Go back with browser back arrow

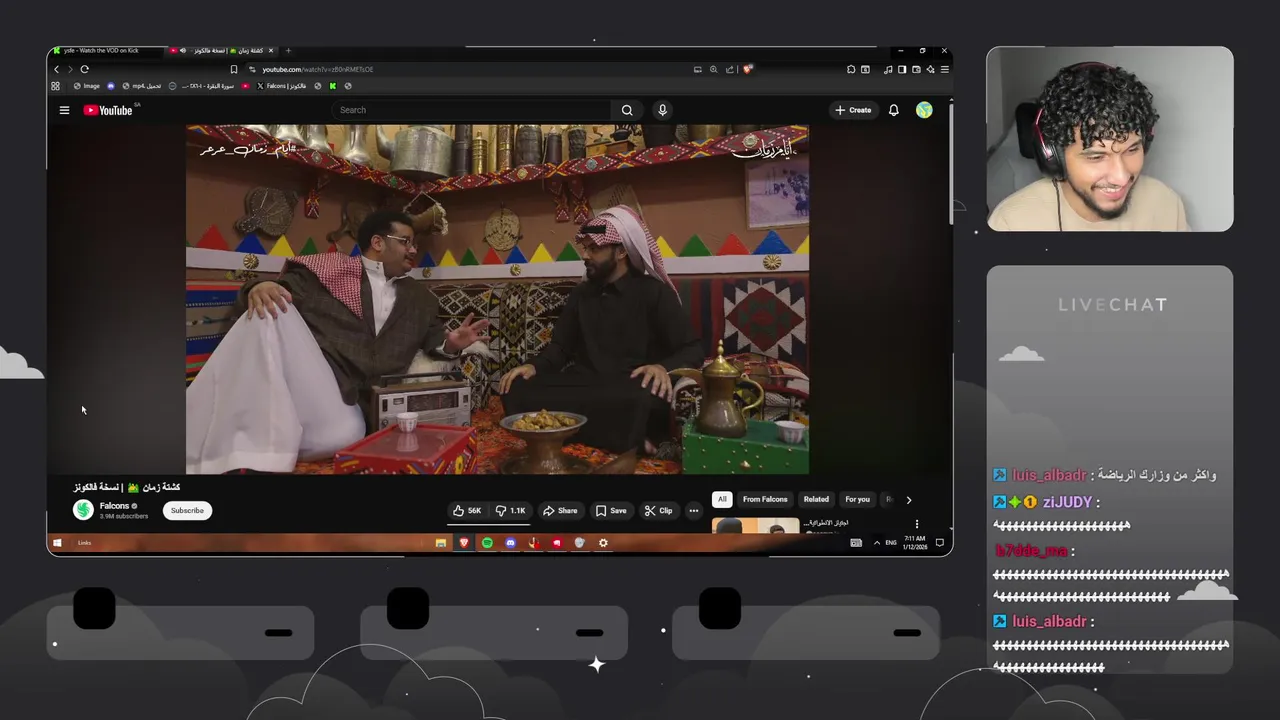click(56, 69)
